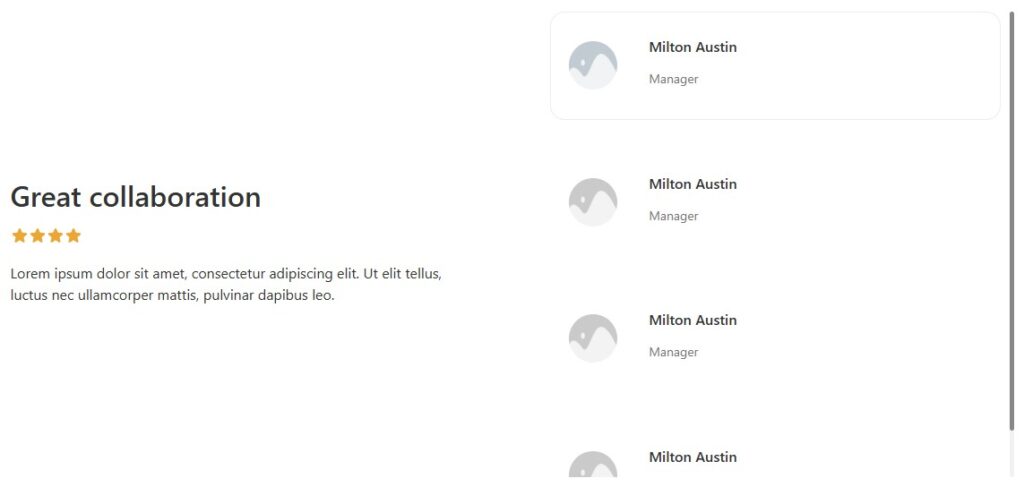
Task: Click the bottom-most Milton Austin name
Action: [x=692, y=457]
